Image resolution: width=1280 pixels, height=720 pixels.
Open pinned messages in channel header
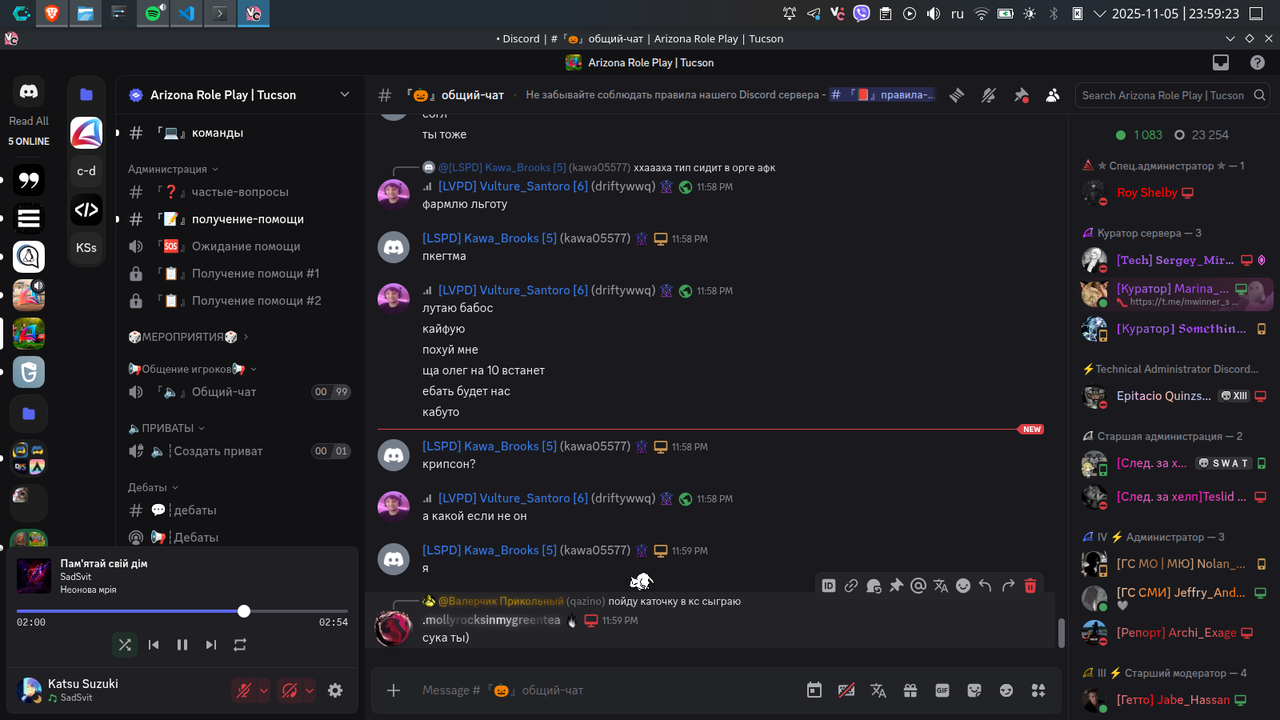pos(1021,95)
